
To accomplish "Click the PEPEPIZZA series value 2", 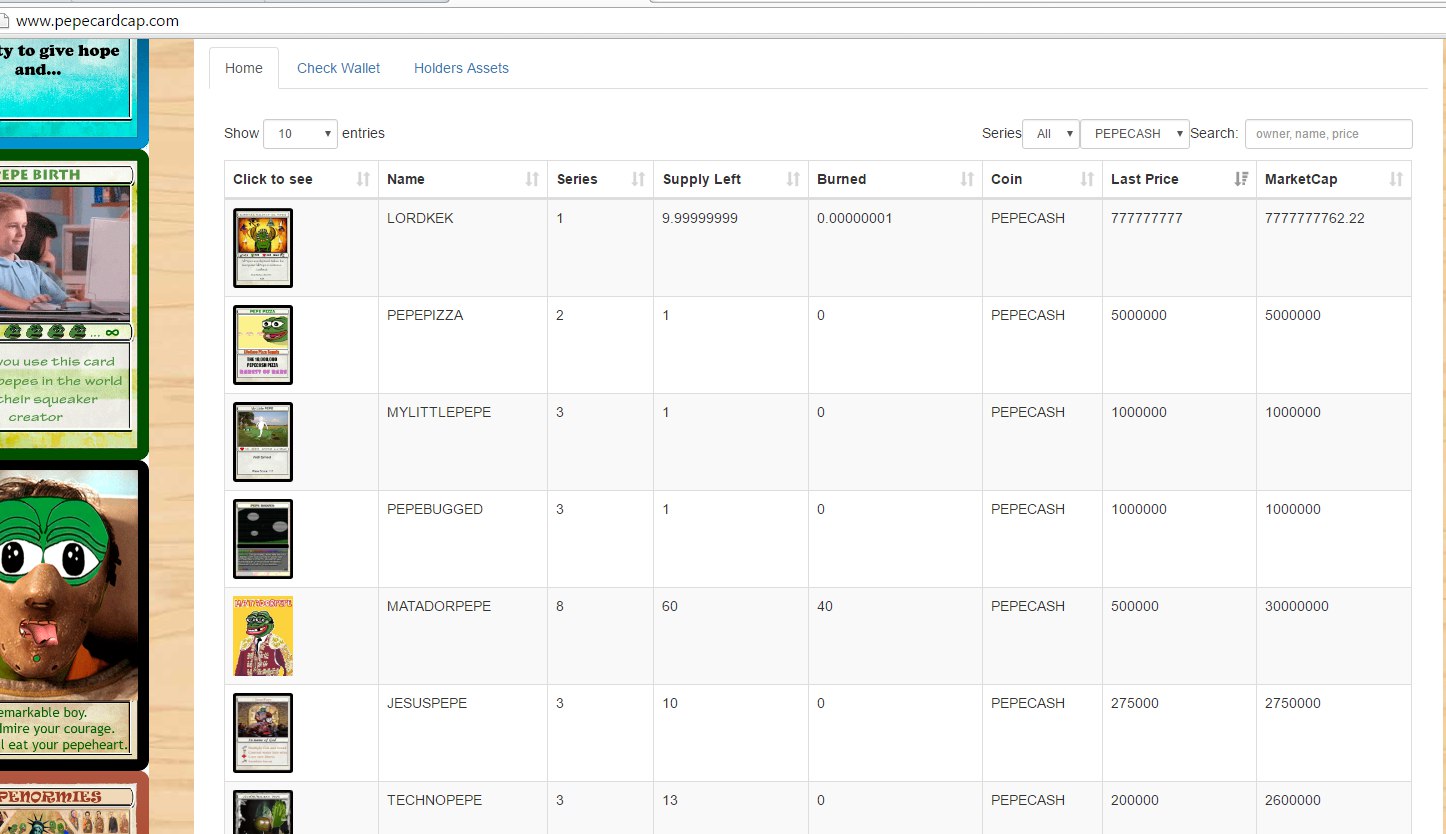I will (560, 315).
